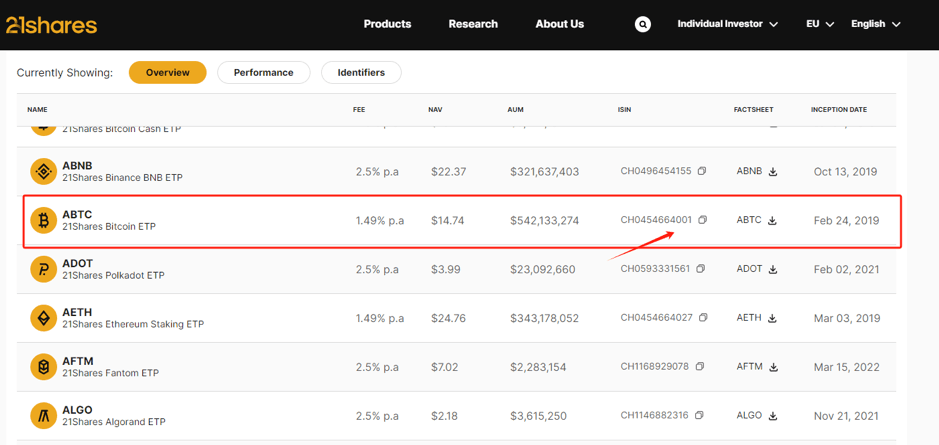This screenshot has height=445, width=939.
Task: Download the ADOT factsheet
Action: [772, 269]
